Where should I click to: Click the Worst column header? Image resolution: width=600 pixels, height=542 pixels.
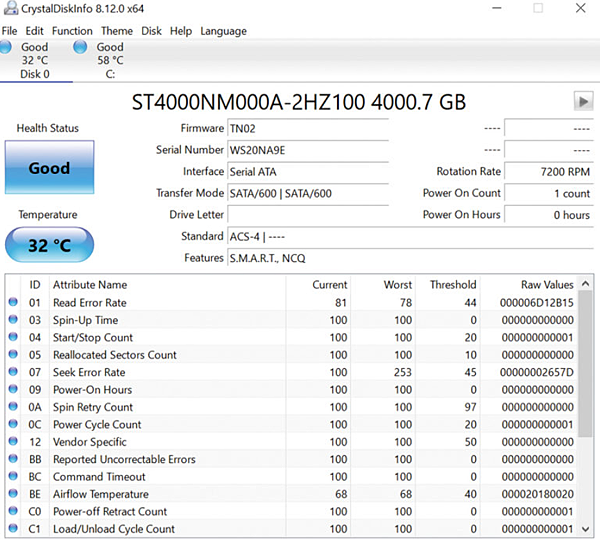point(383,285)
